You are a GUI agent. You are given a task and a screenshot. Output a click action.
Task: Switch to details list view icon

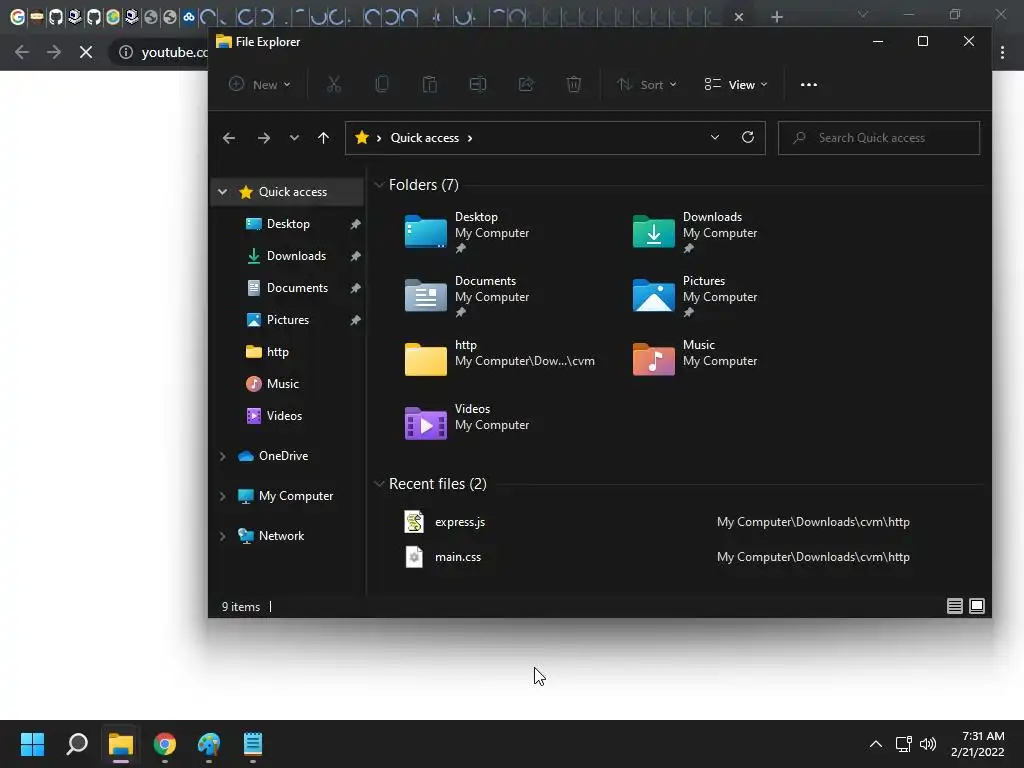[954, 606]
